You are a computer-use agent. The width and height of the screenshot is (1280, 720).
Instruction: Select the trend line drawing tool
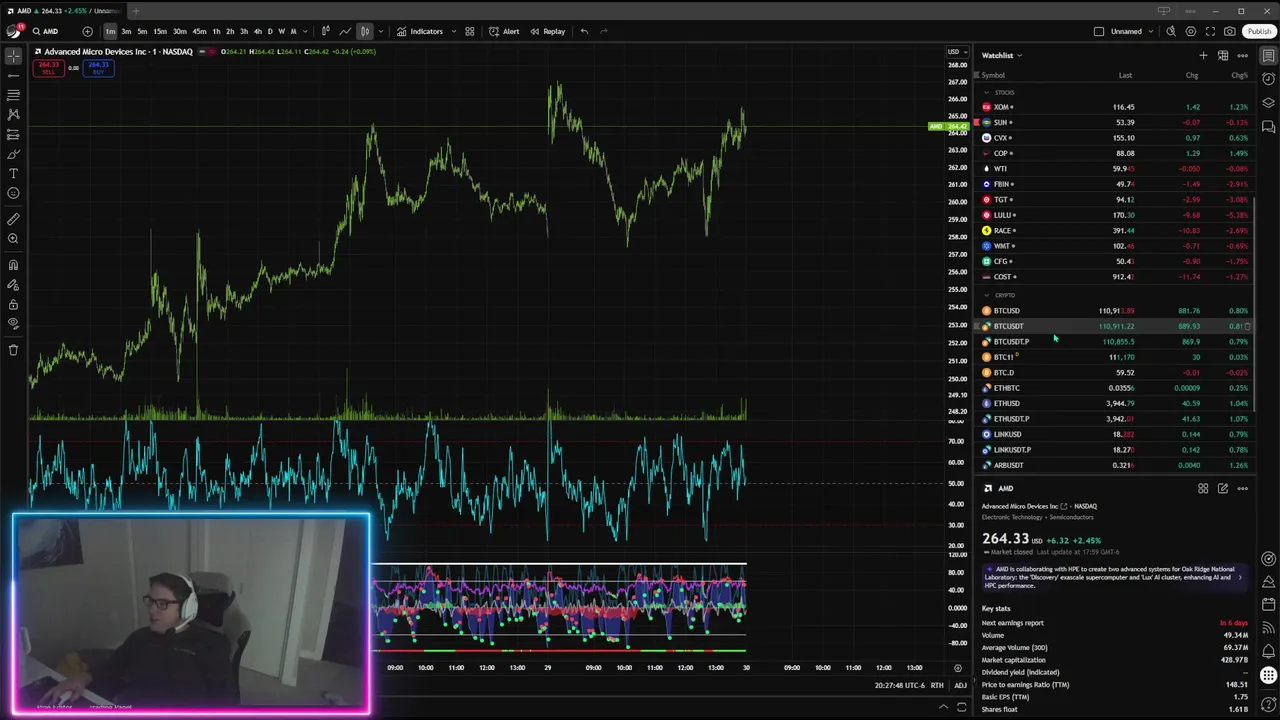pos(13,75)
